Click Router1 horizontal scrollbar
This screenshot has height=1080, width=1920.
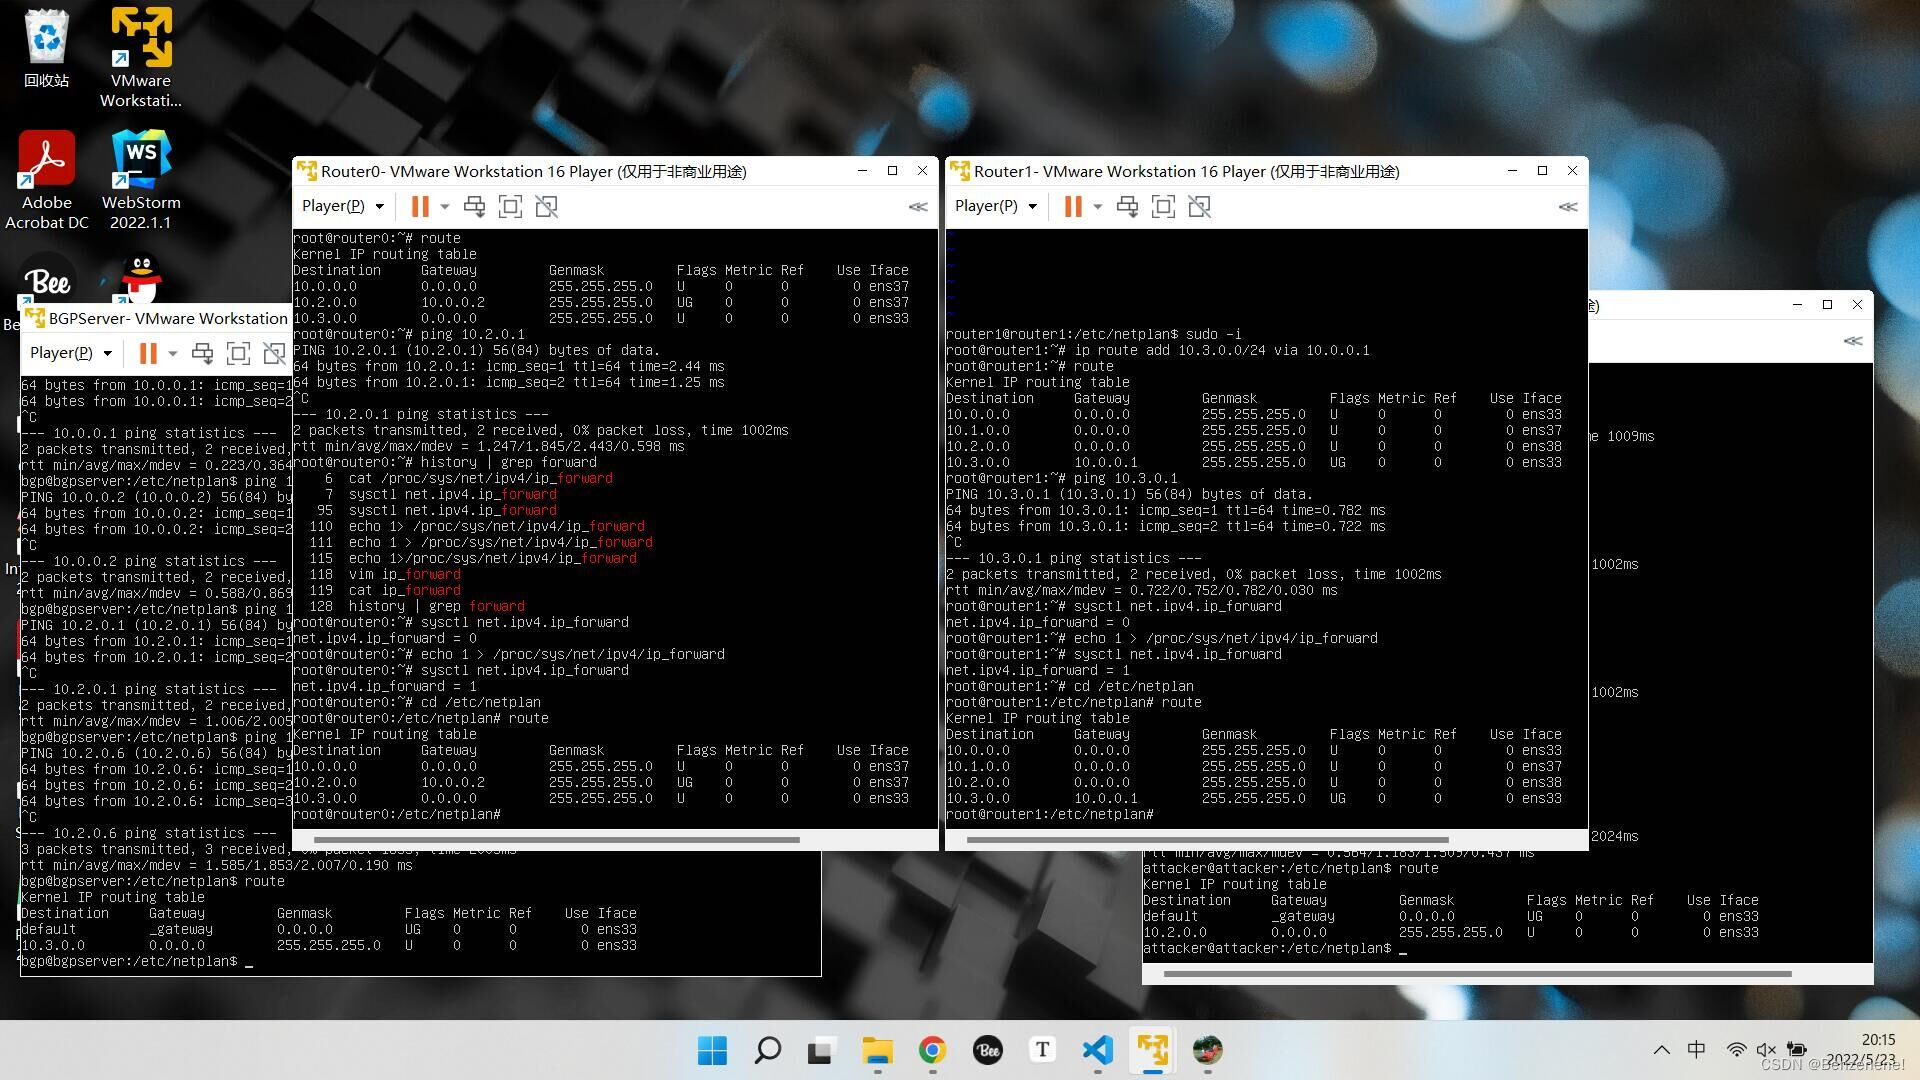(1208, 840)
